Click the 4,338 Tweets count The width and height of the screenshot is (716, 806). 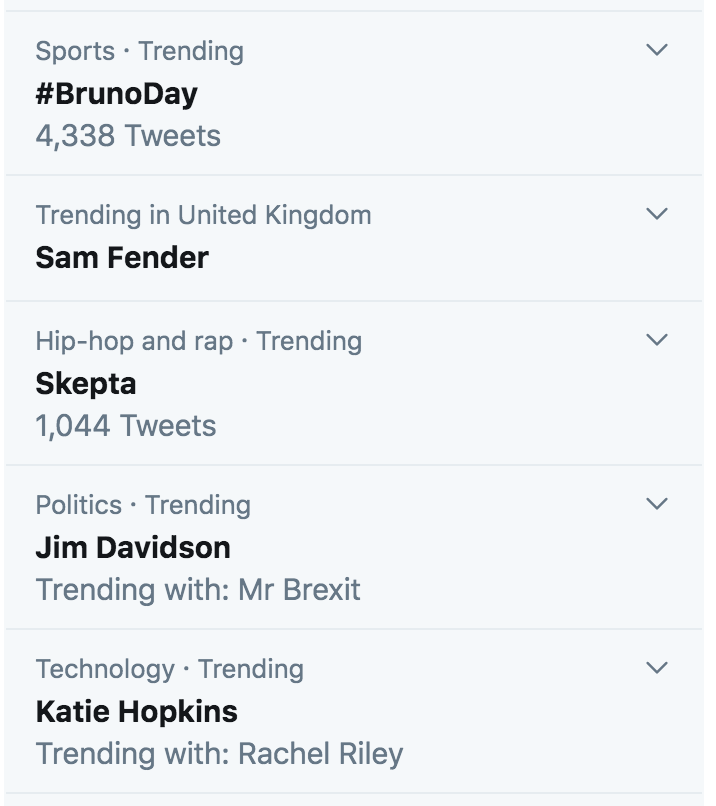click(128, 135)
